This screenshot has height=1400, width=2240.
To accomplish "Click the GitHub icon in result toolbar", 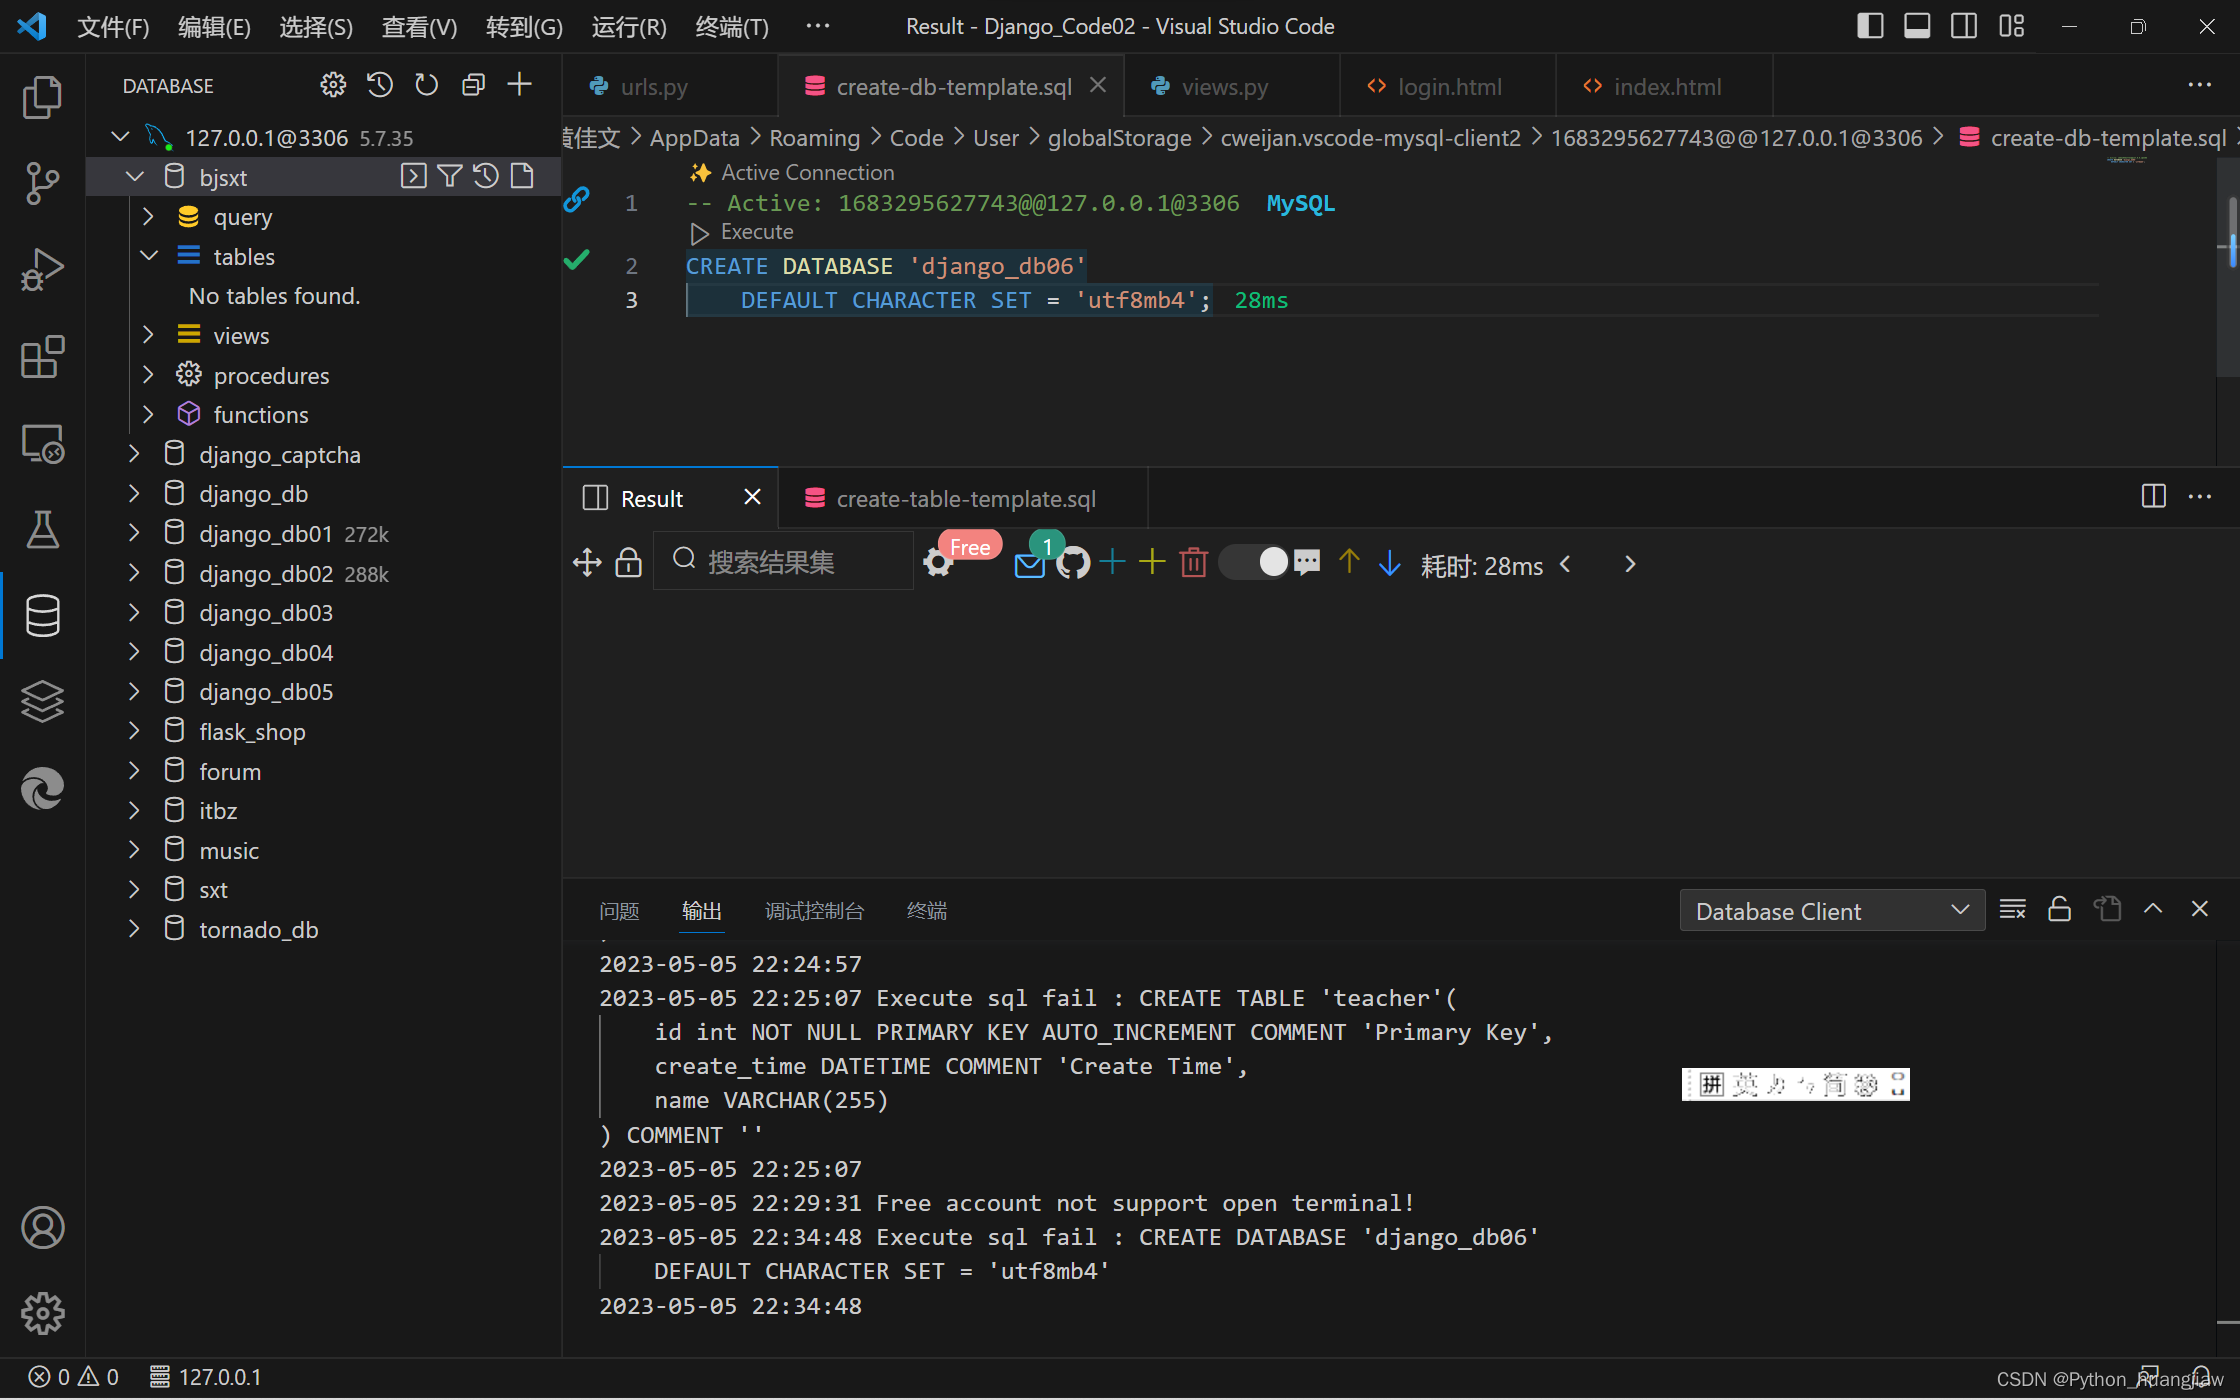I will point(1073,564).
